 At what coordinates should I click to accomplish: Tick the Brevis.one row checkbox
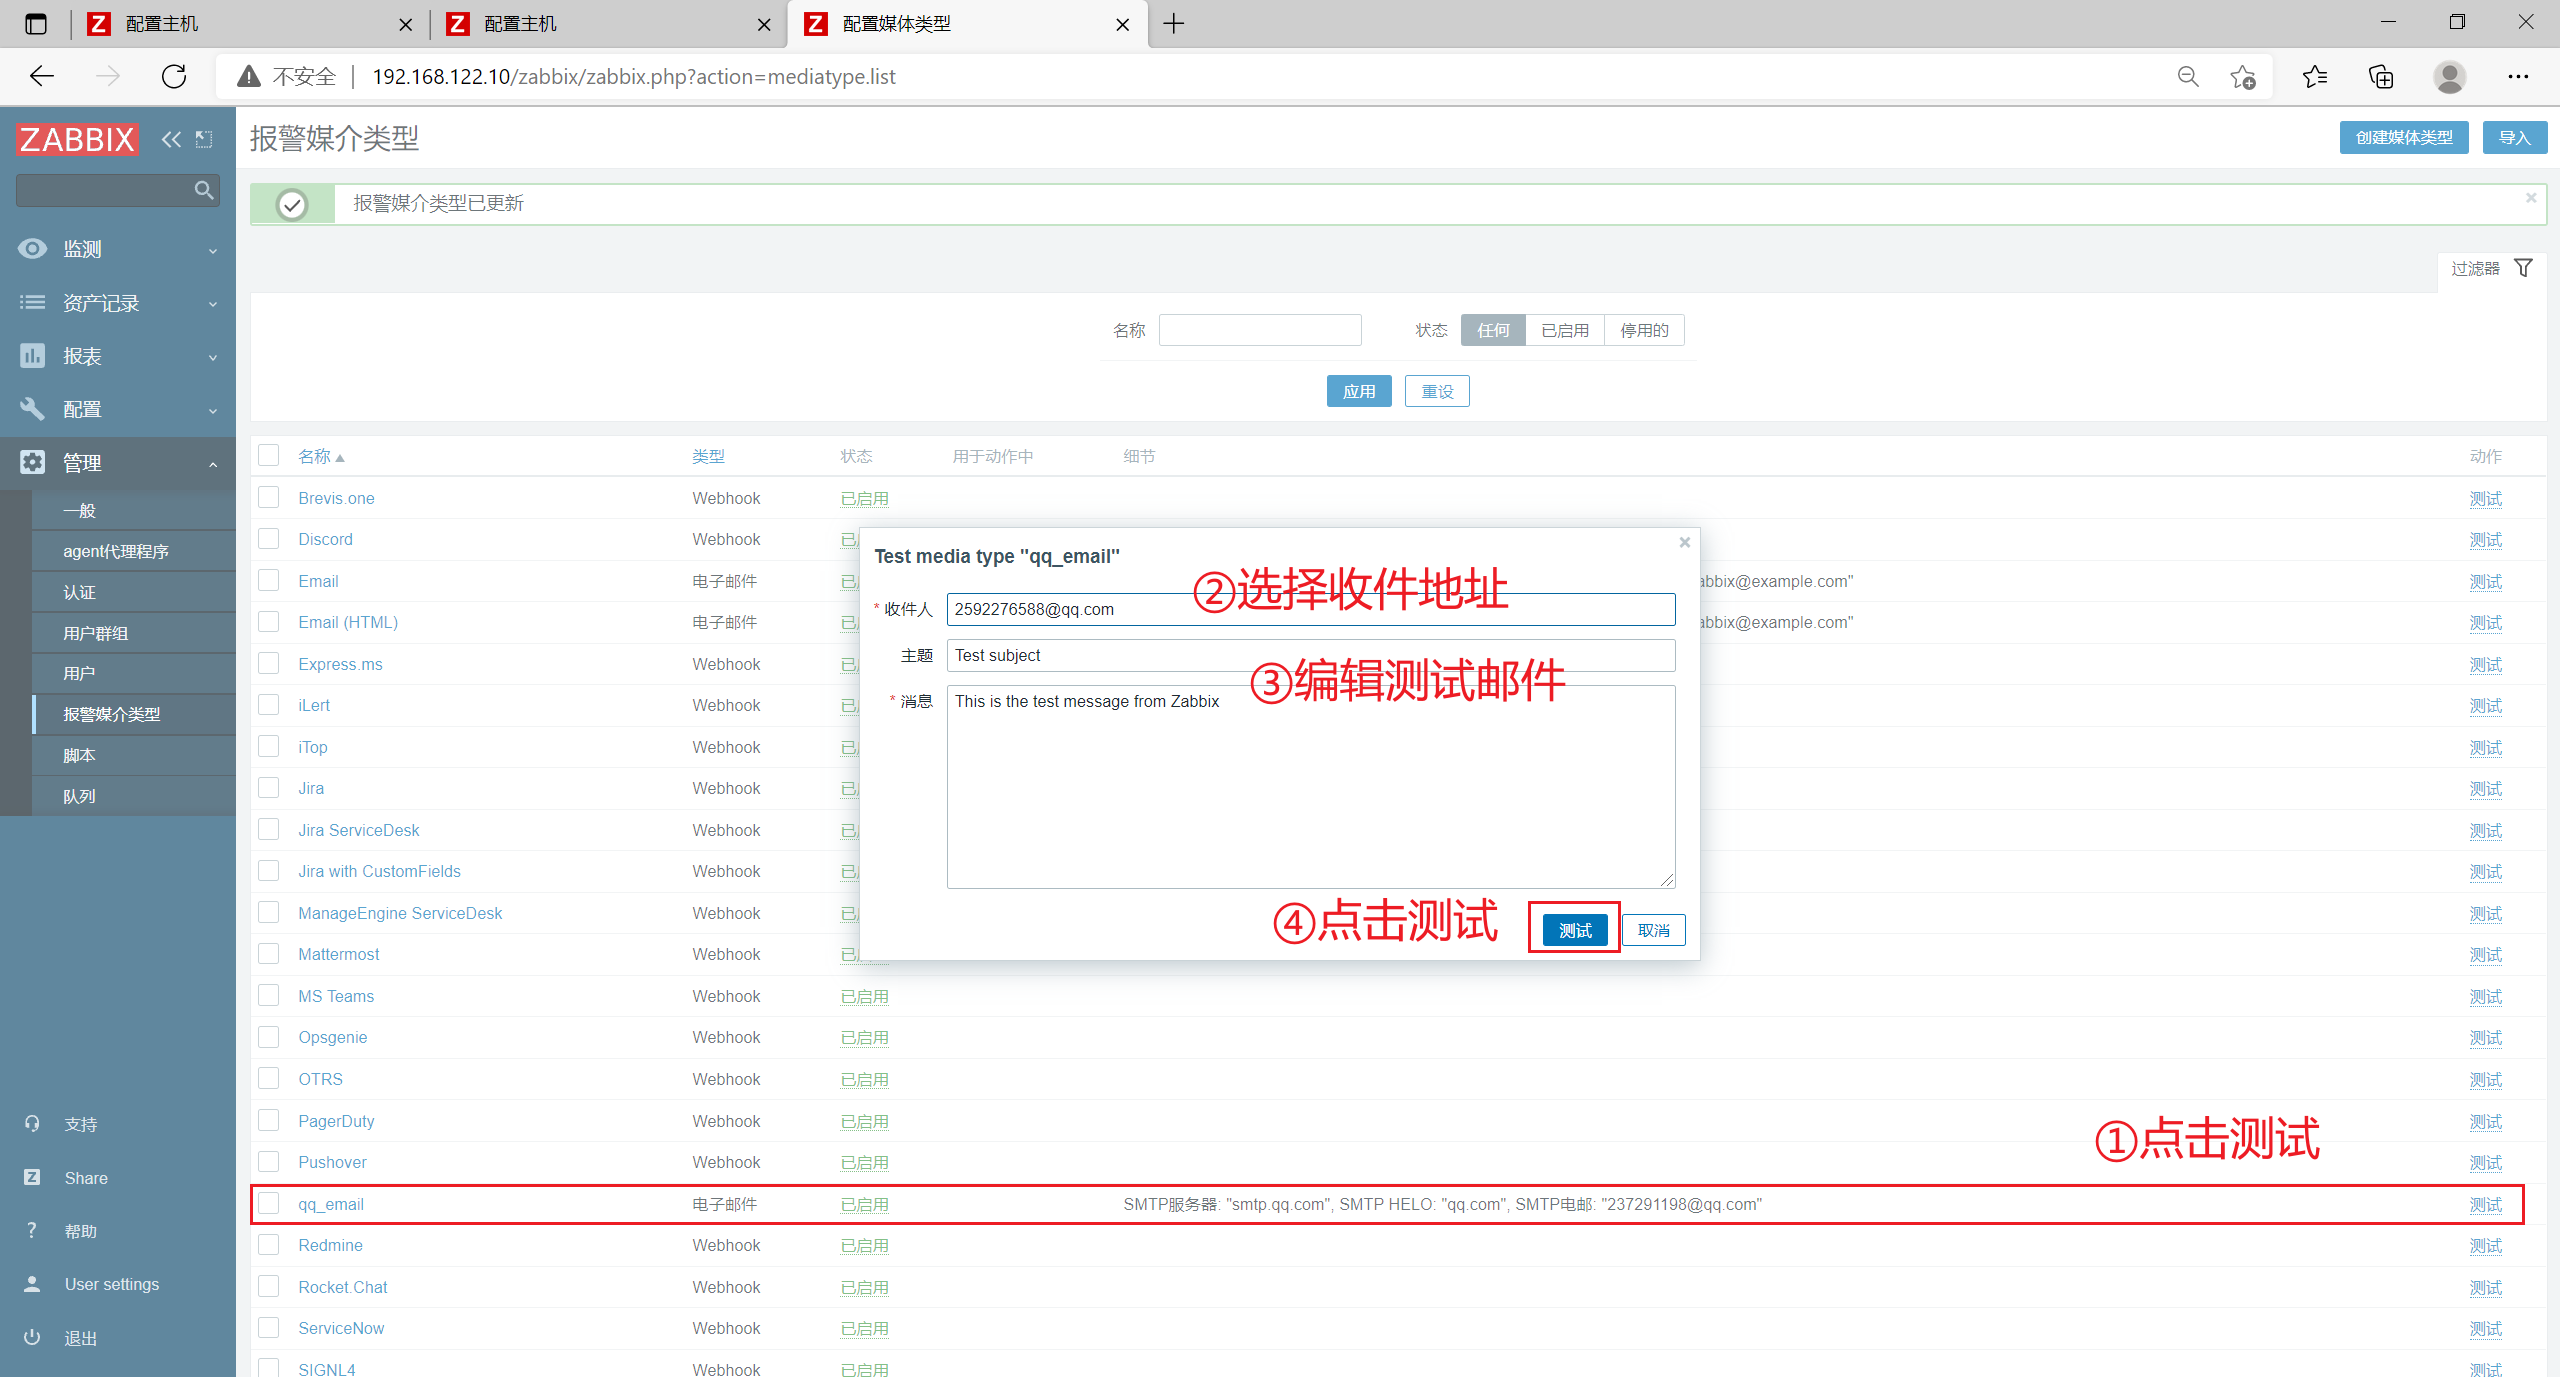click(x=269, y=497)
